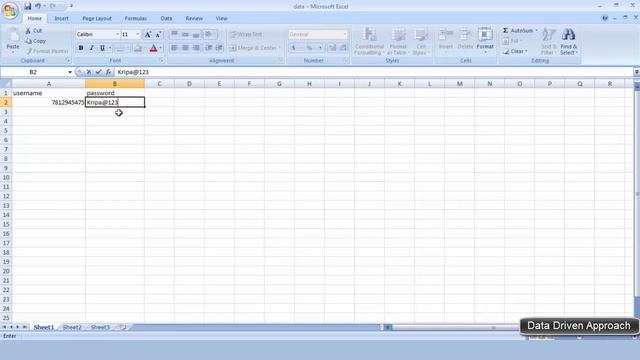Click the Save icon in Quick Access Toolbar

click(x=27, y=6)
